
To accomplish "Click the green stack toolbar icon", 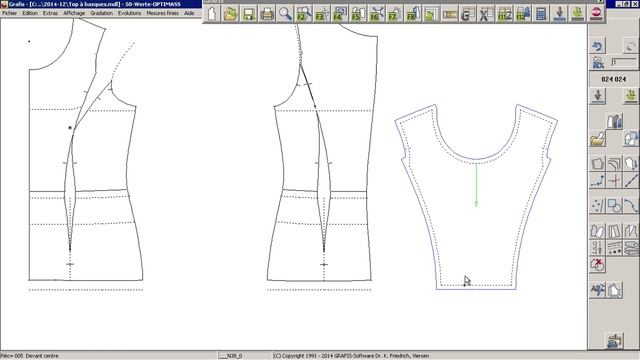I will [x=577, y=14].
